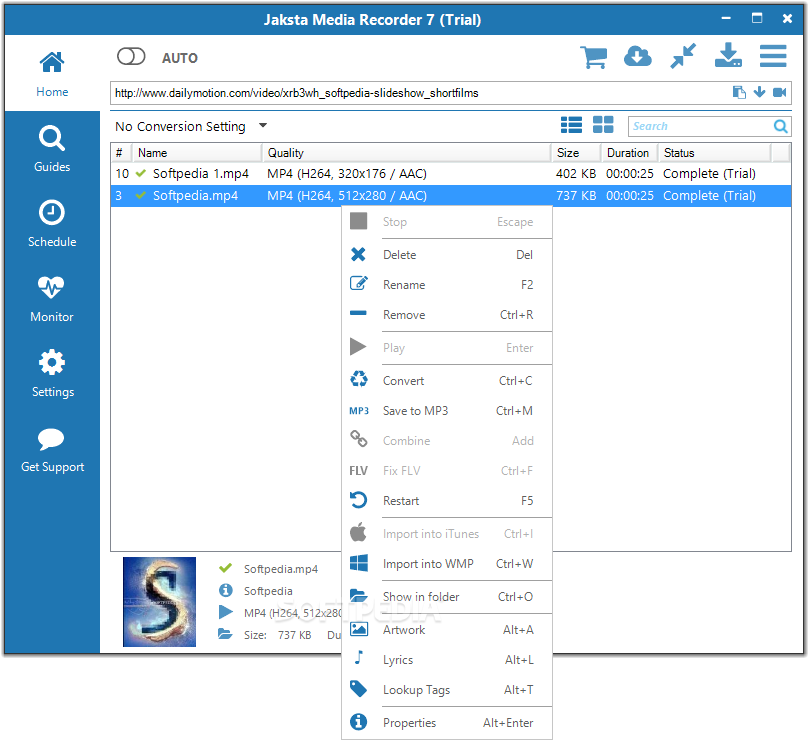Click the shopping cart purchase icon
The width and height of the screenshot is (808, 740).
593,57
